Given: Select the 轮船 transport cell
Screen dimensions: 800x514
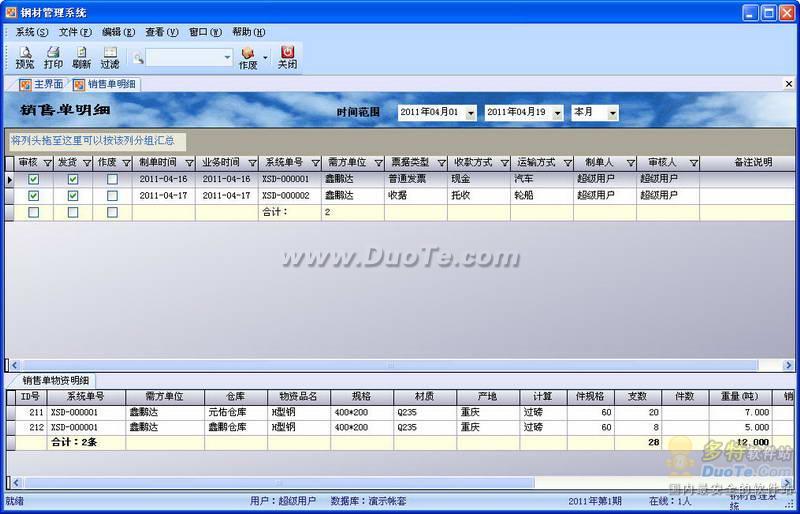Looking at the screenshot, I should [542, 195].
